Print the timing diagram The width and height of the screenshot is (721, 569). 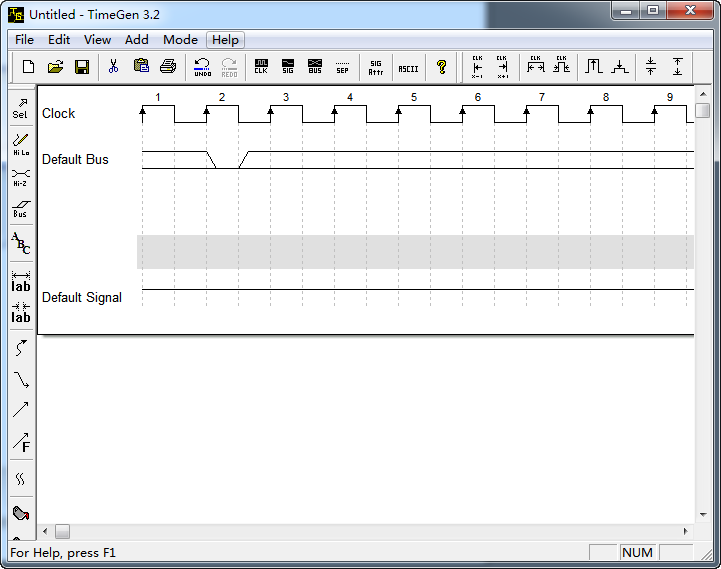168,67
